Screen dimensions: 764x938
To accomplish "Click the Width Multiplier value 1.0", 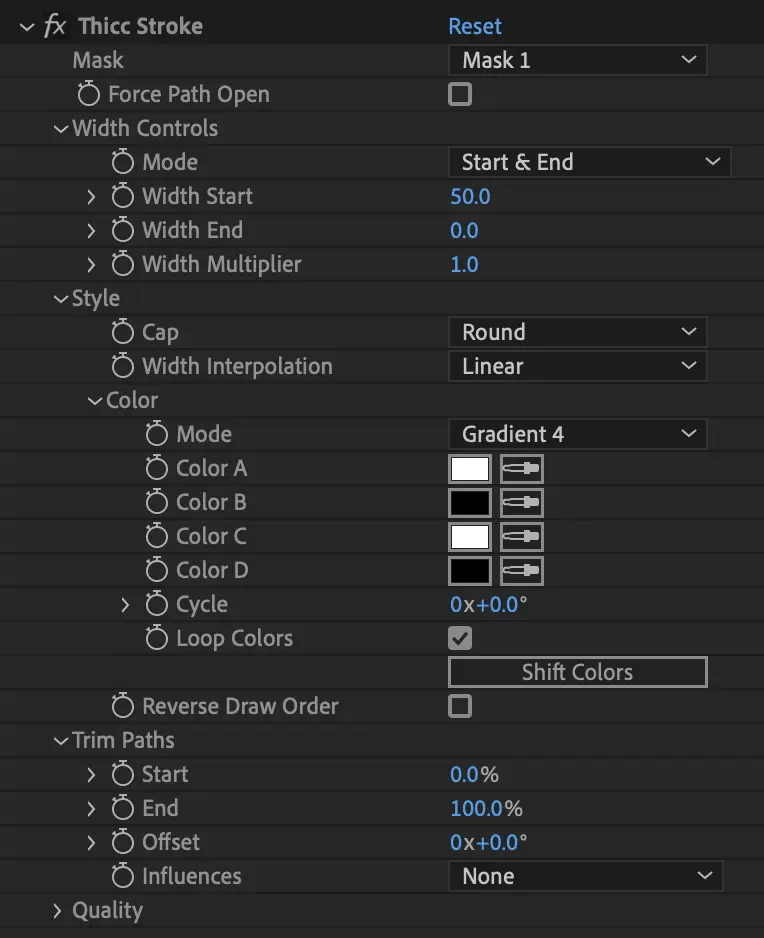I will click(464, 265).
